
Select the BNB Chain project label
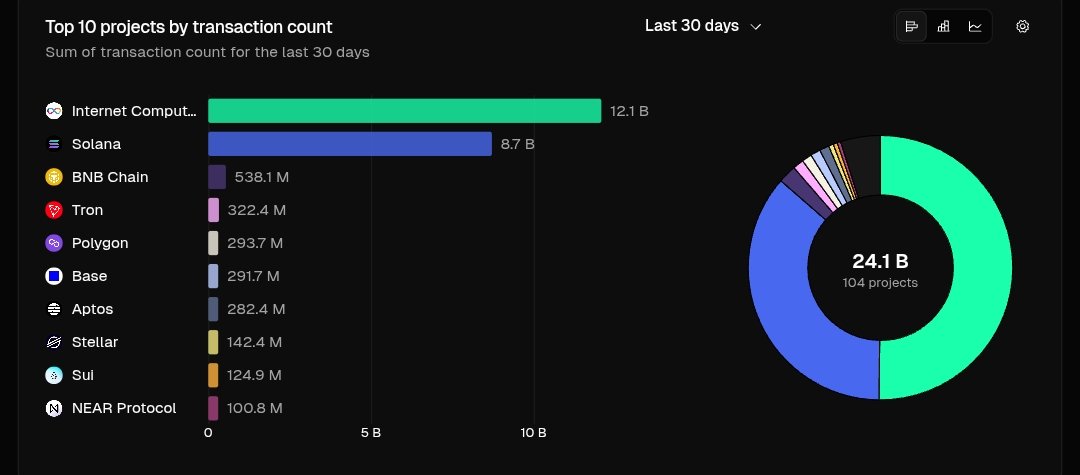(110, 177)
